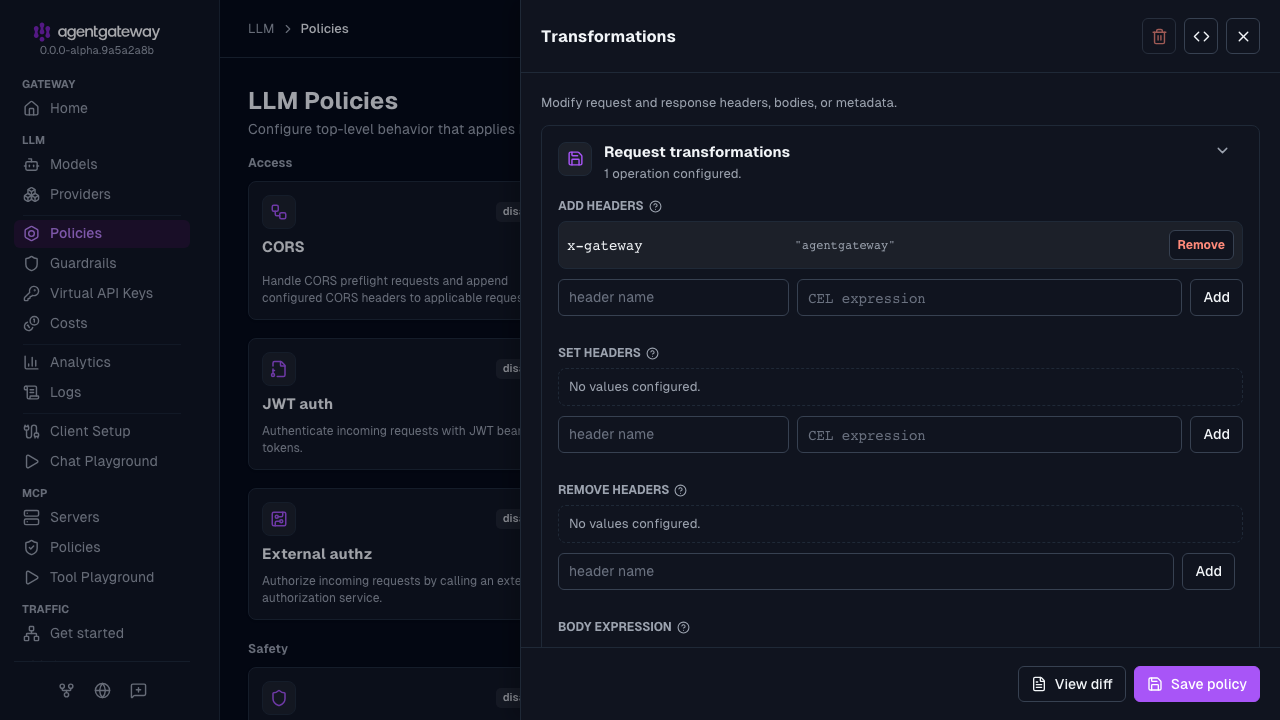This screenshot has height=720, width=1280.
Task: Remove the x-gateway header
Action: click(1201, 245)
